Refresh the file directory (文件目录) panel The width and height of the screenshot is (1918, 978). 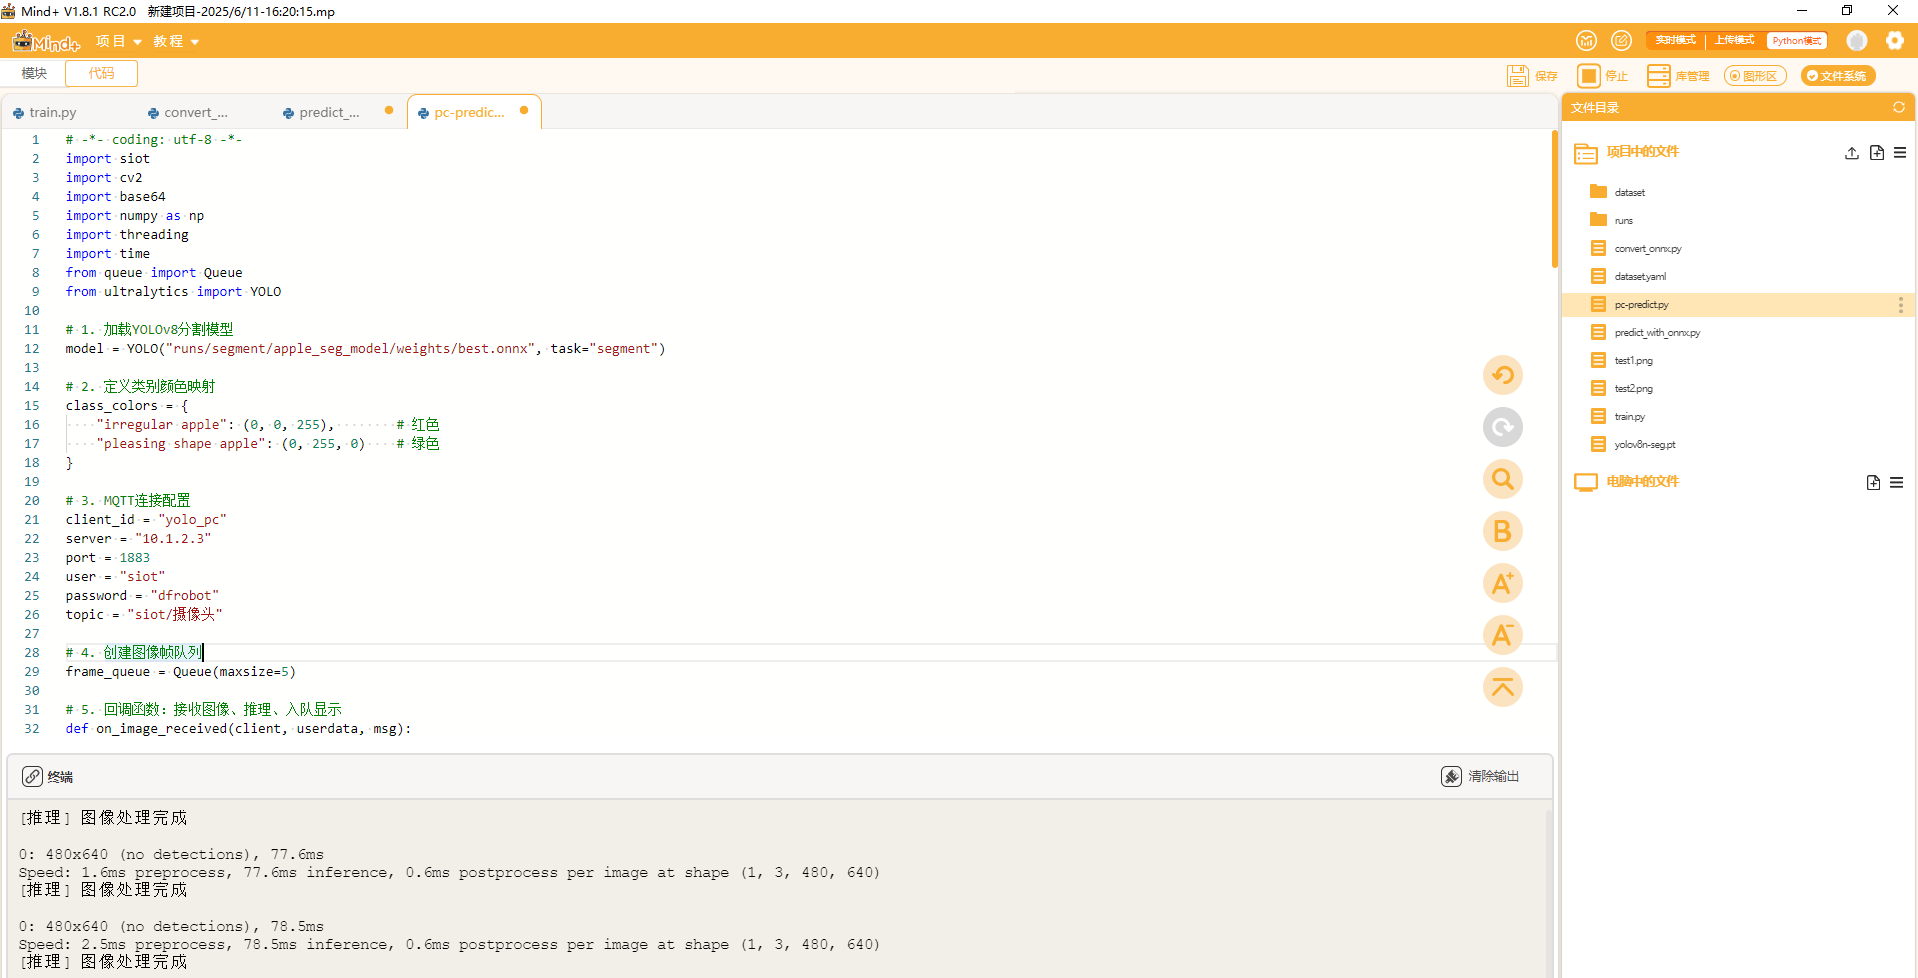1898,107
